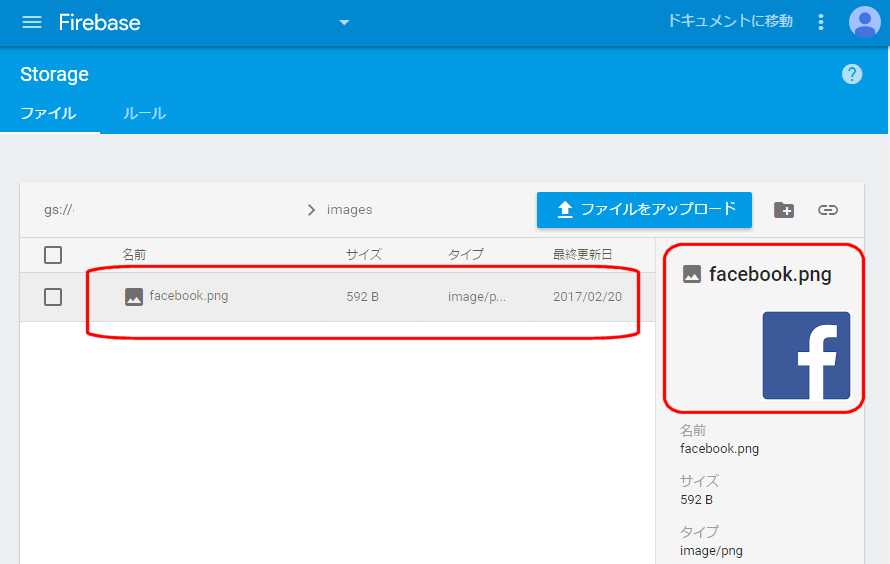Click the facebook.png detail panel title
The image size is (890, 564).
point(770,274)
